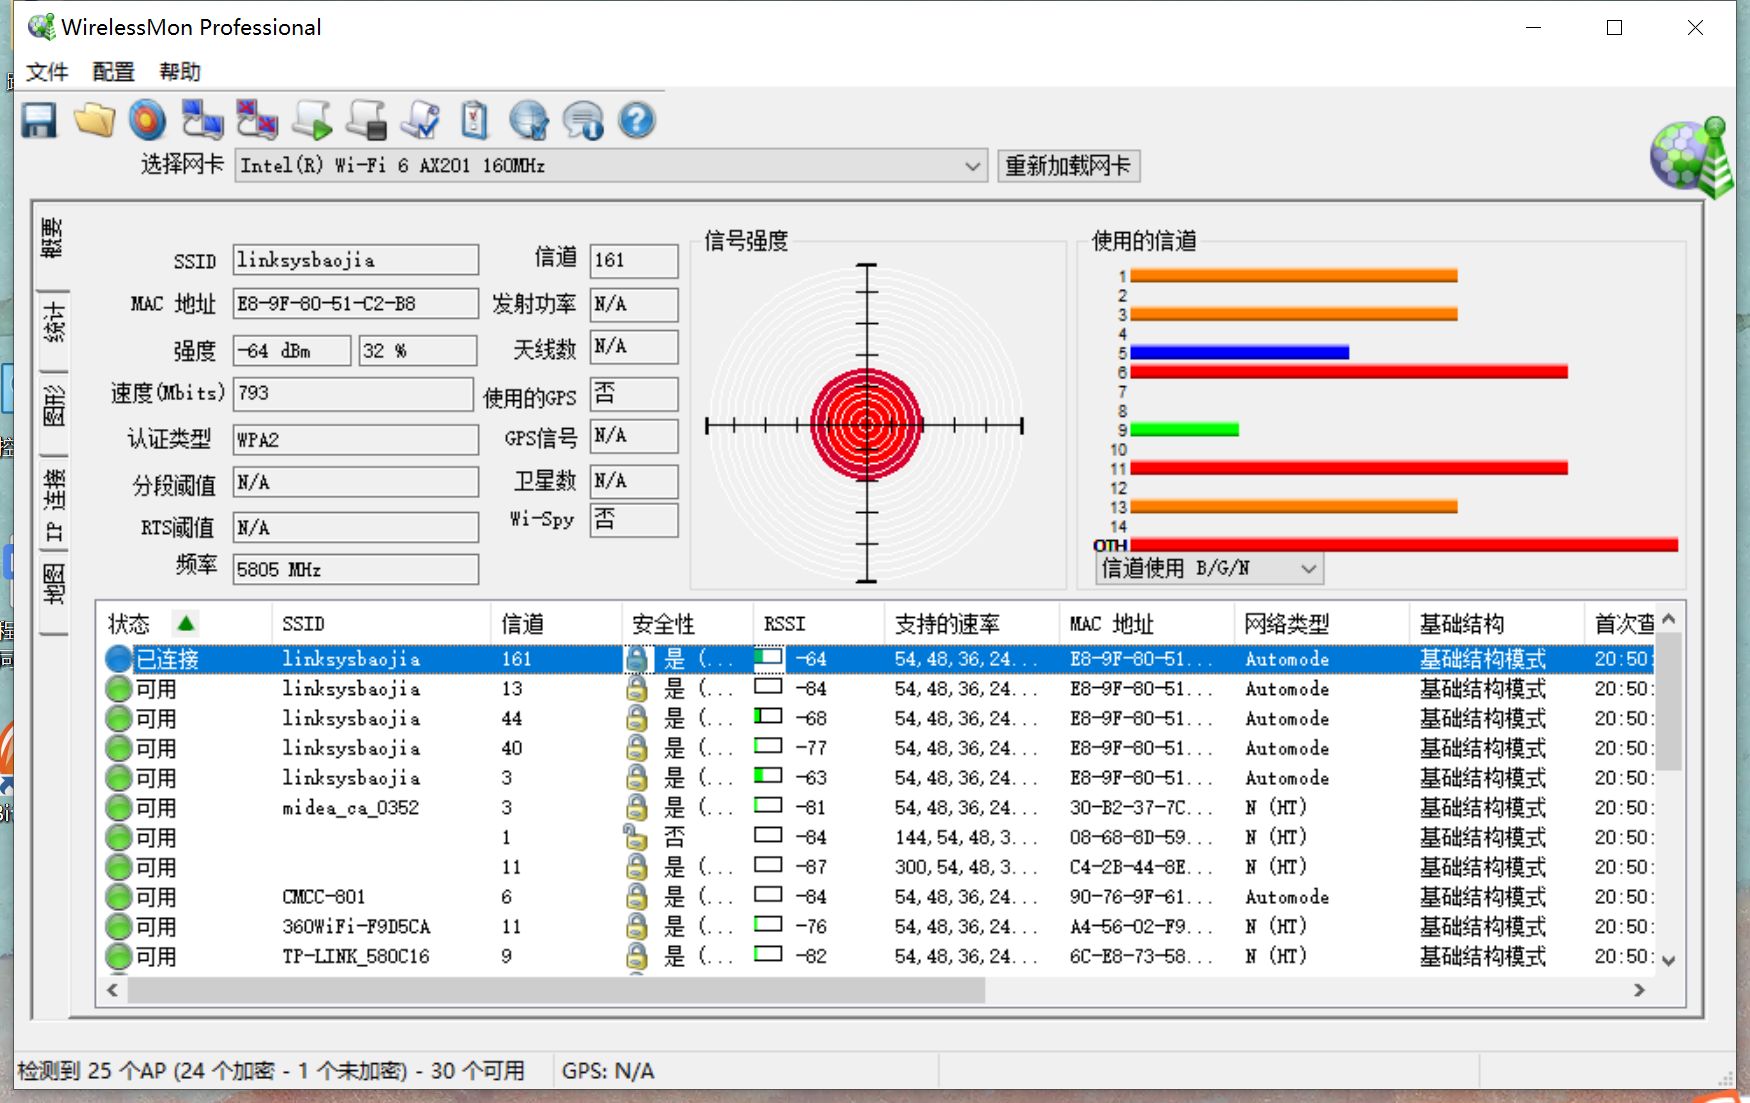
Task: Sort the list by the RSSI column header
Action: [818, 624]
